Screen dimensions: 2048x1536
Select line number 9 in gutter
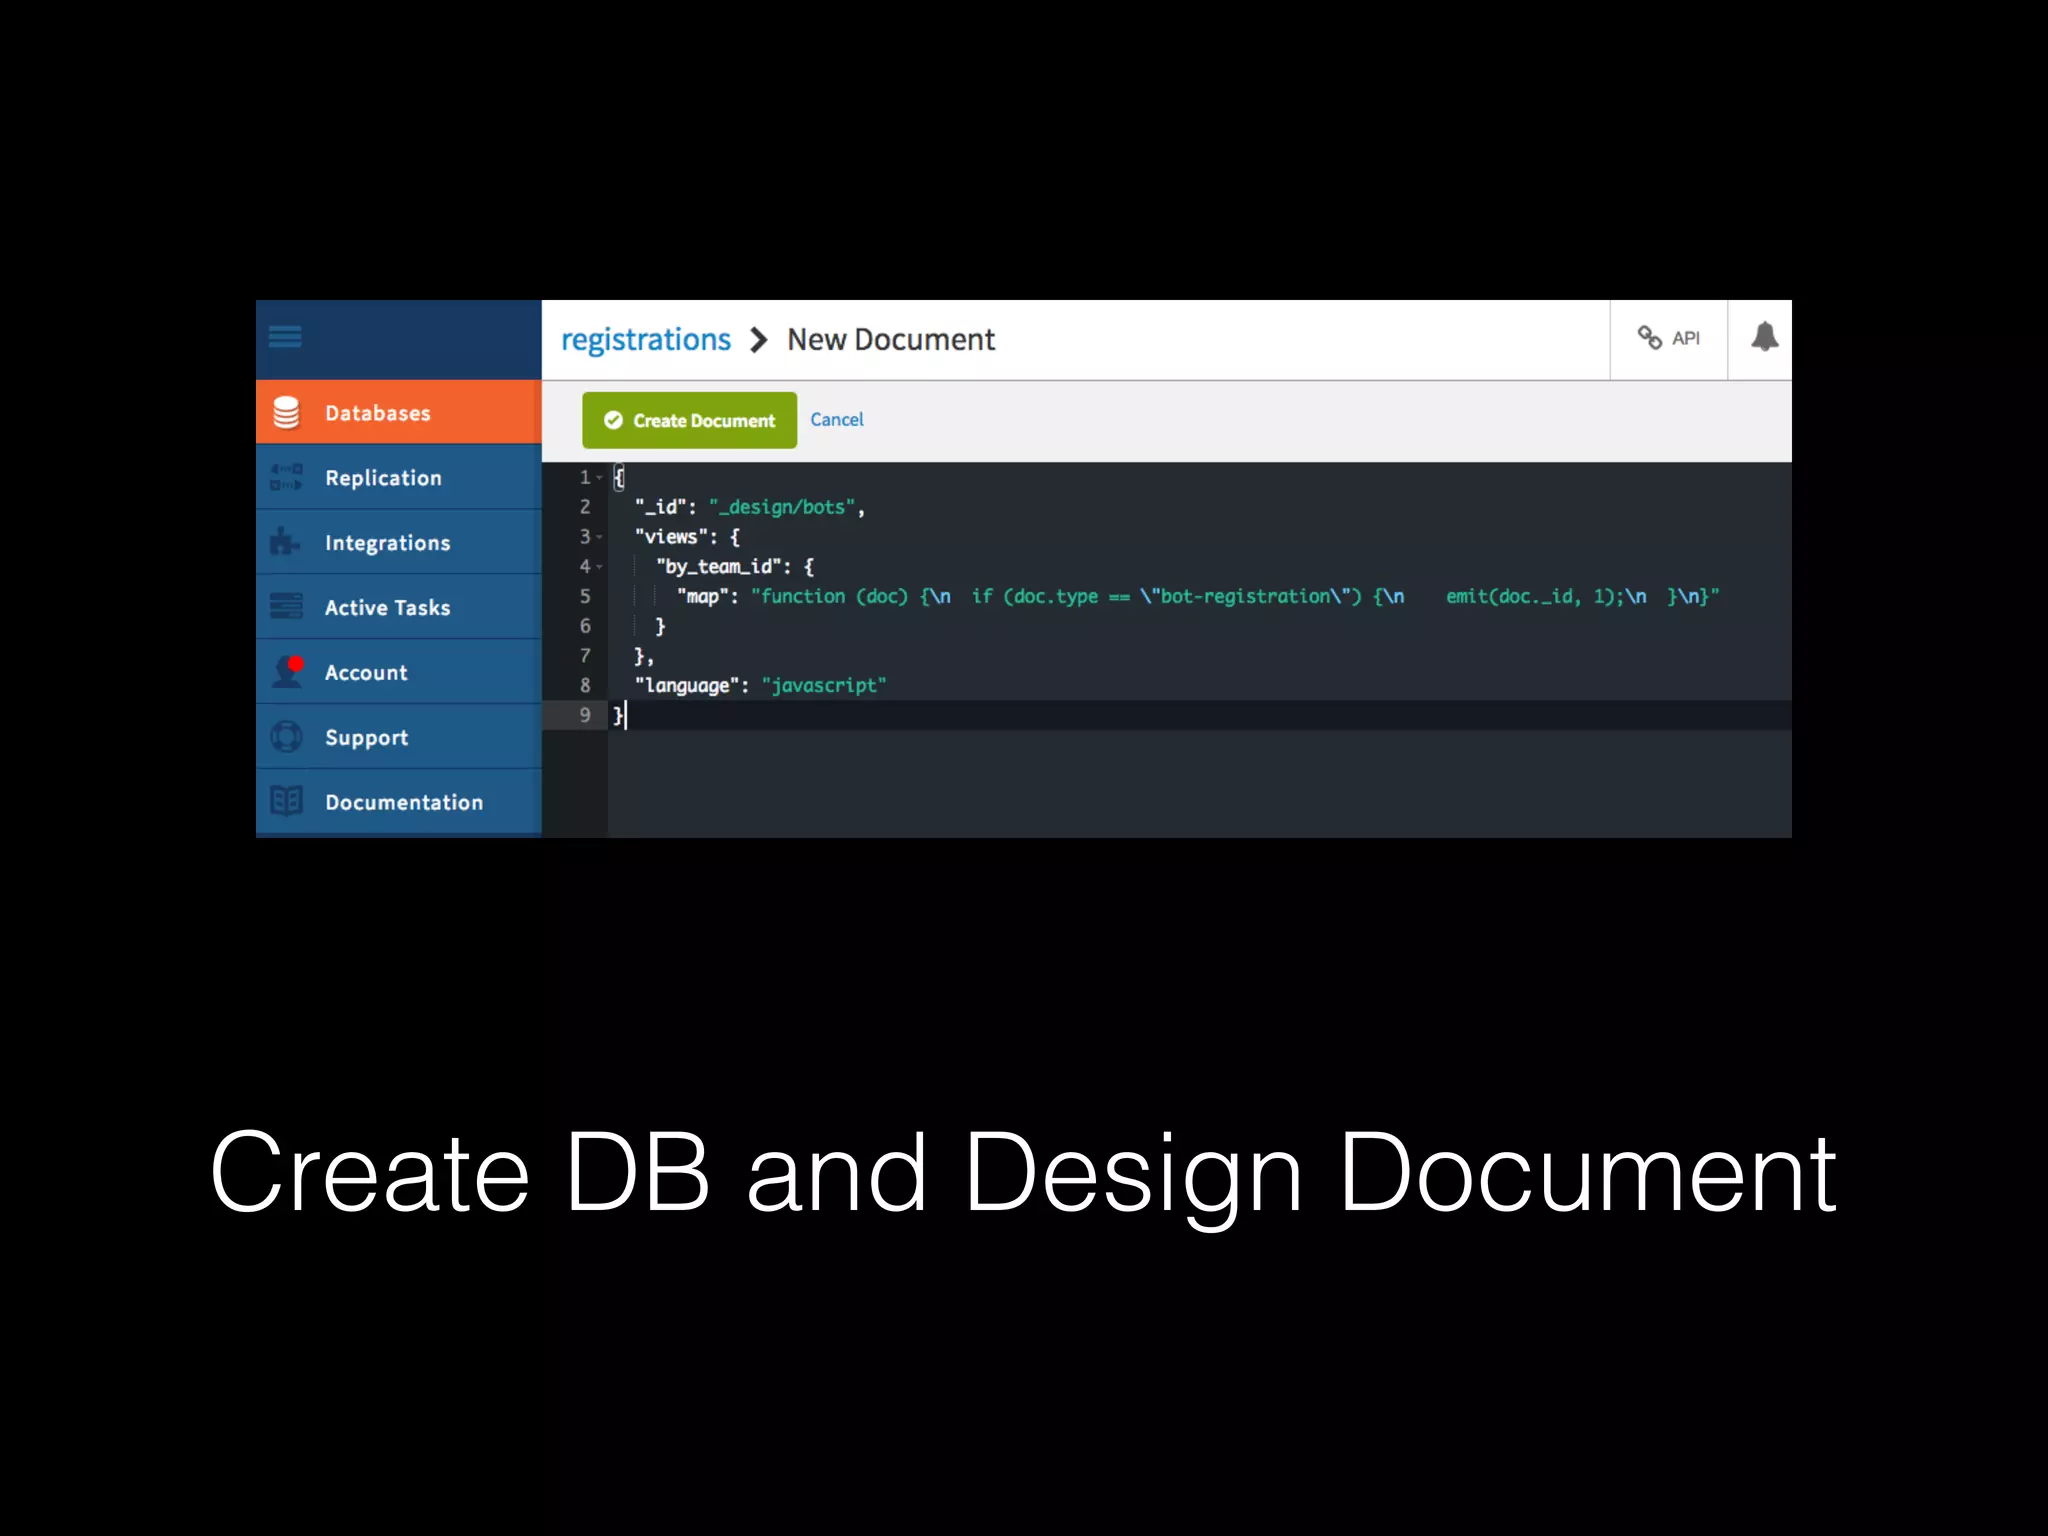tap(585, 715)
